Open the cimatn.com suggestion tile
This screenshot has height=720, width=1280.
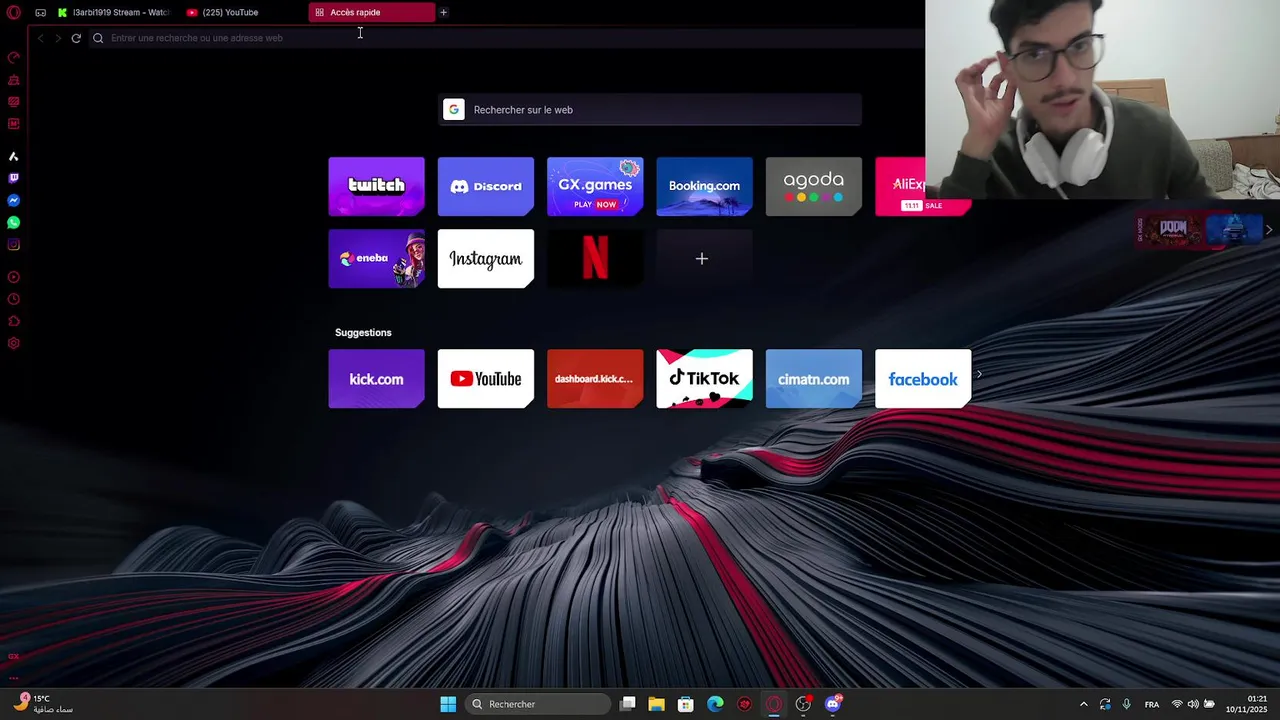(x=813, y=378)
